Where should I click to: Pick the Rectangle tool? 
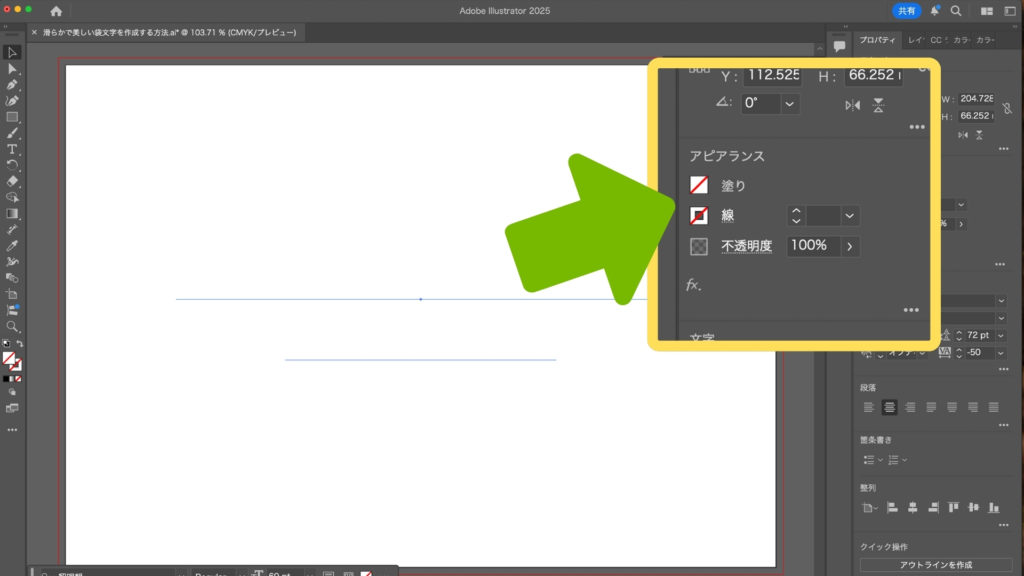coord(12,117)
